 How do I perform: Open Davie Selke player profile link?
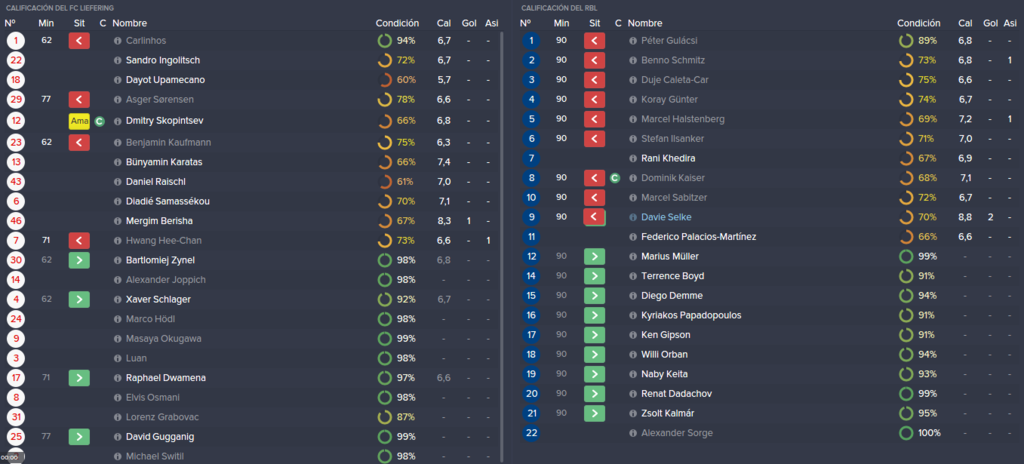coord(660,217)
